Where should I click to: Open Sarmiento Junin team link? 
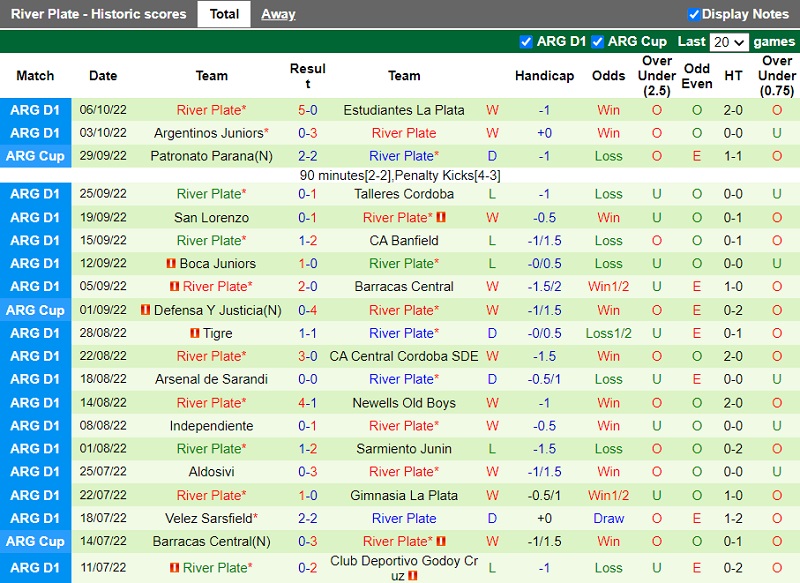[404, 449]
